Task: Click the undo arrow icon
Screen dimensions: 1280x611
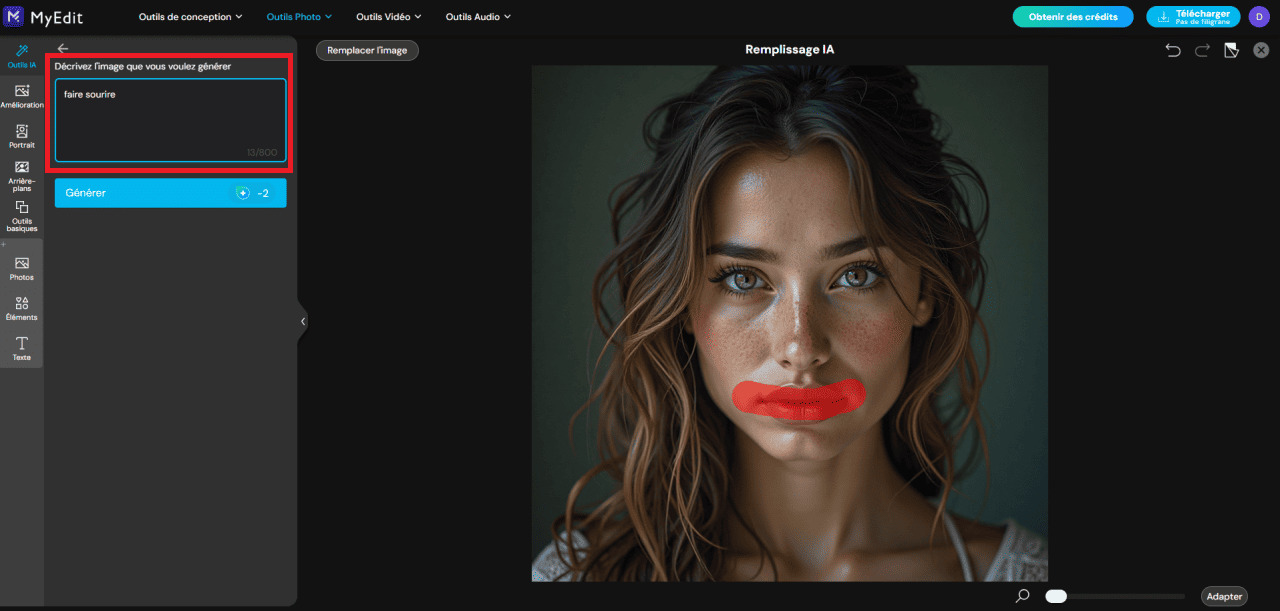Action: click(1172, 49)
